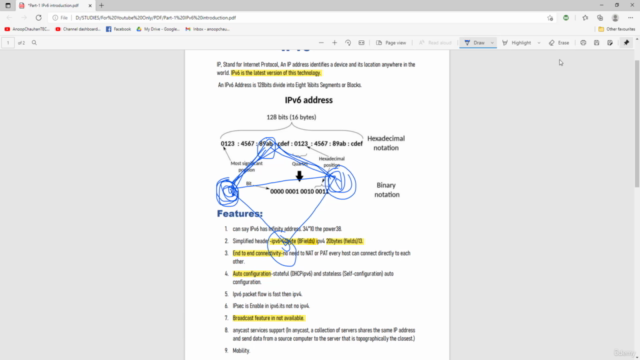Click the 'of 2' page count
Viewport: 640px width, 360px height.
pyautogui.click(x=21, y=43)
